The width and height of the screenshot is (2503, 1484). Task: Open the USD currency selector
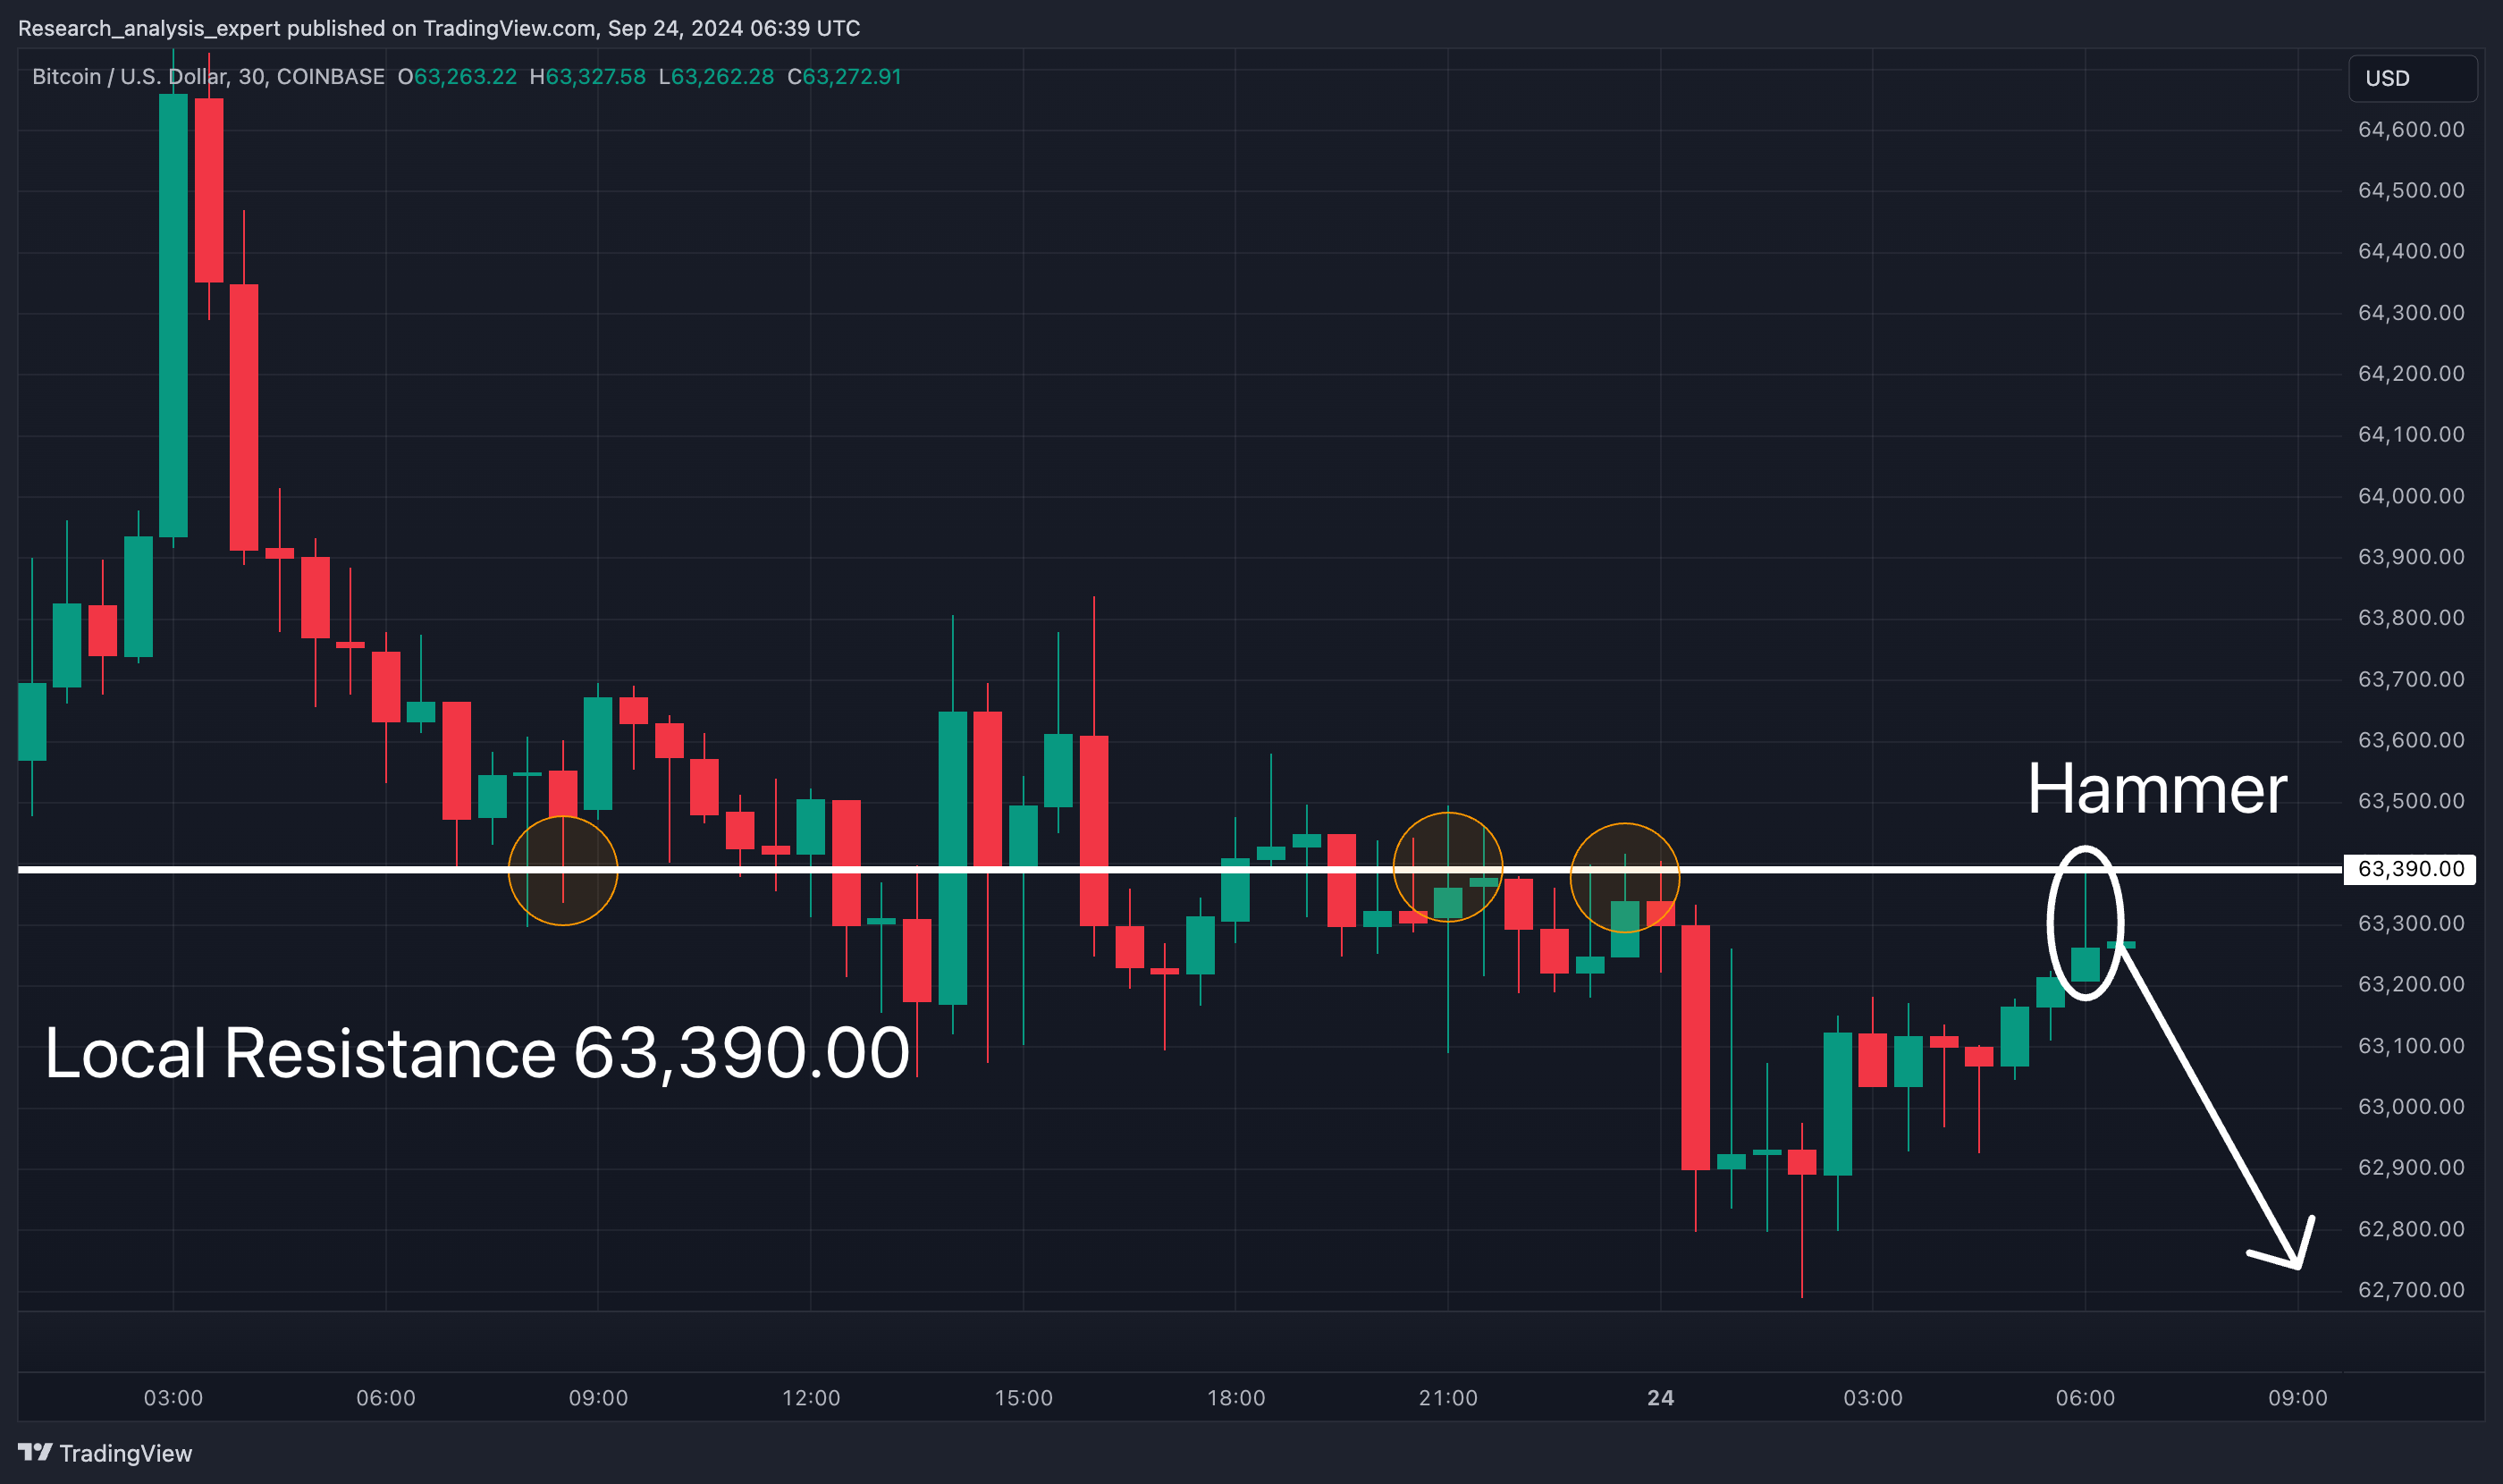pos(2411,78)
